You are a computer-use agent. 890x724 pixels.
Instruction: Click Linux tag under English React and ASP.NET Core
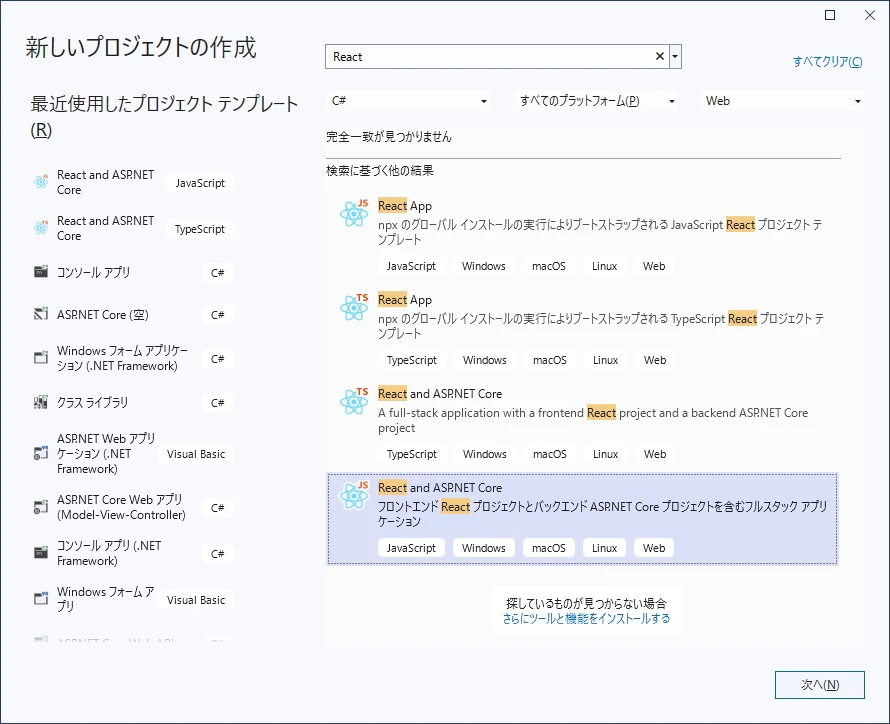pos(605,454)
